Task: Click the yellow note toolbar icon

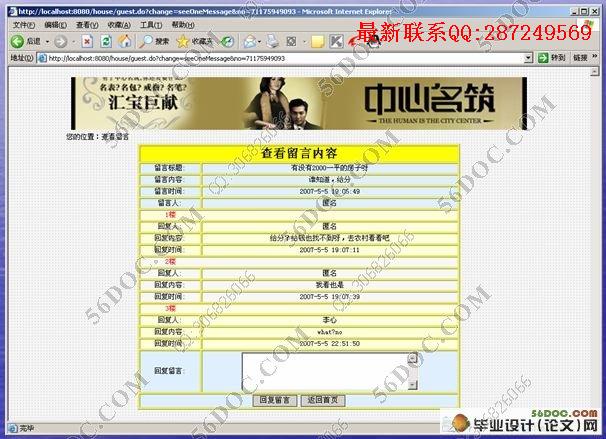Action: (x=317, y=41)
